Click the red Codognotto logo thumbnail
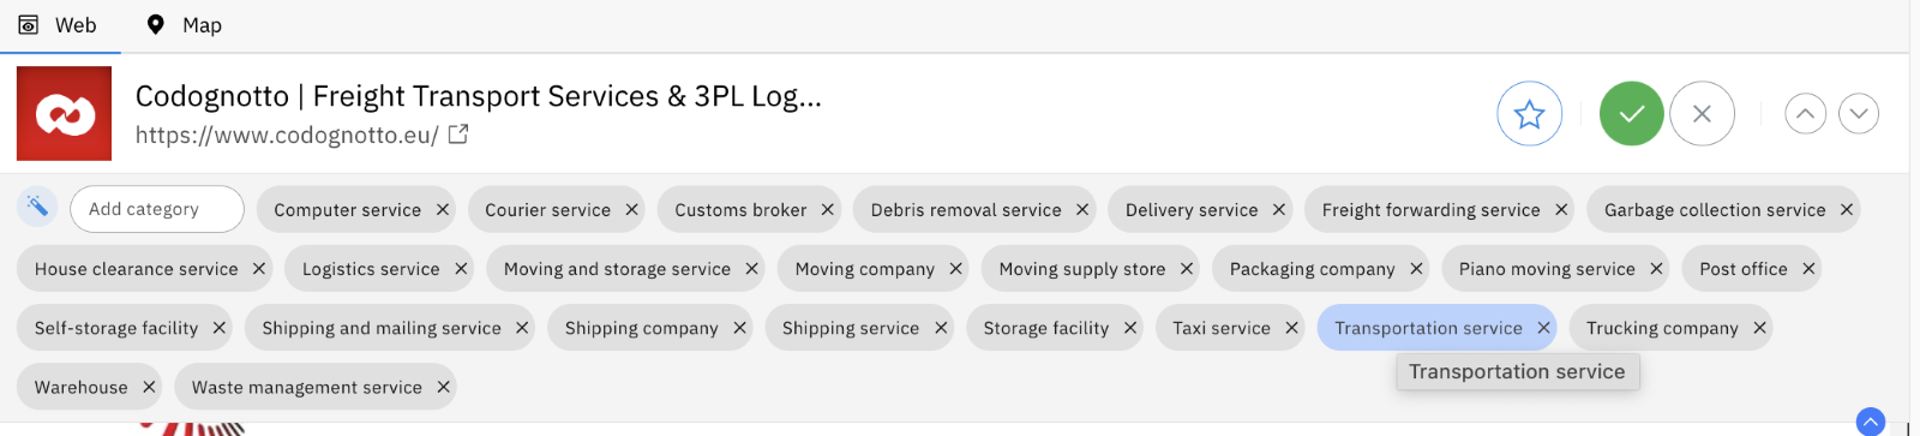 pyautogui.click(x=64, y=113)
